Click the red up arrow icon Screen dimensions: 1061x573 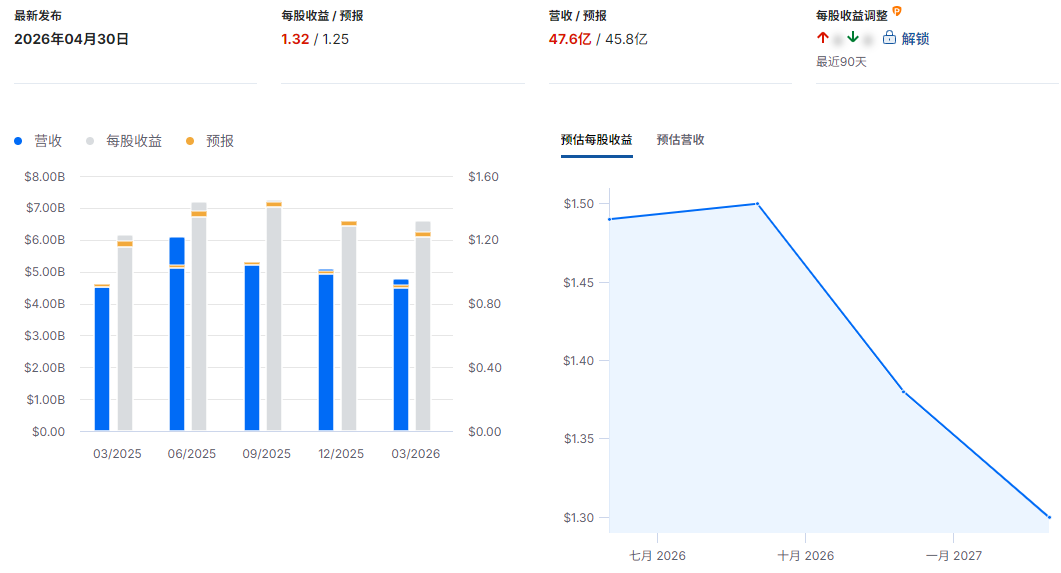(x=823, y=37)
